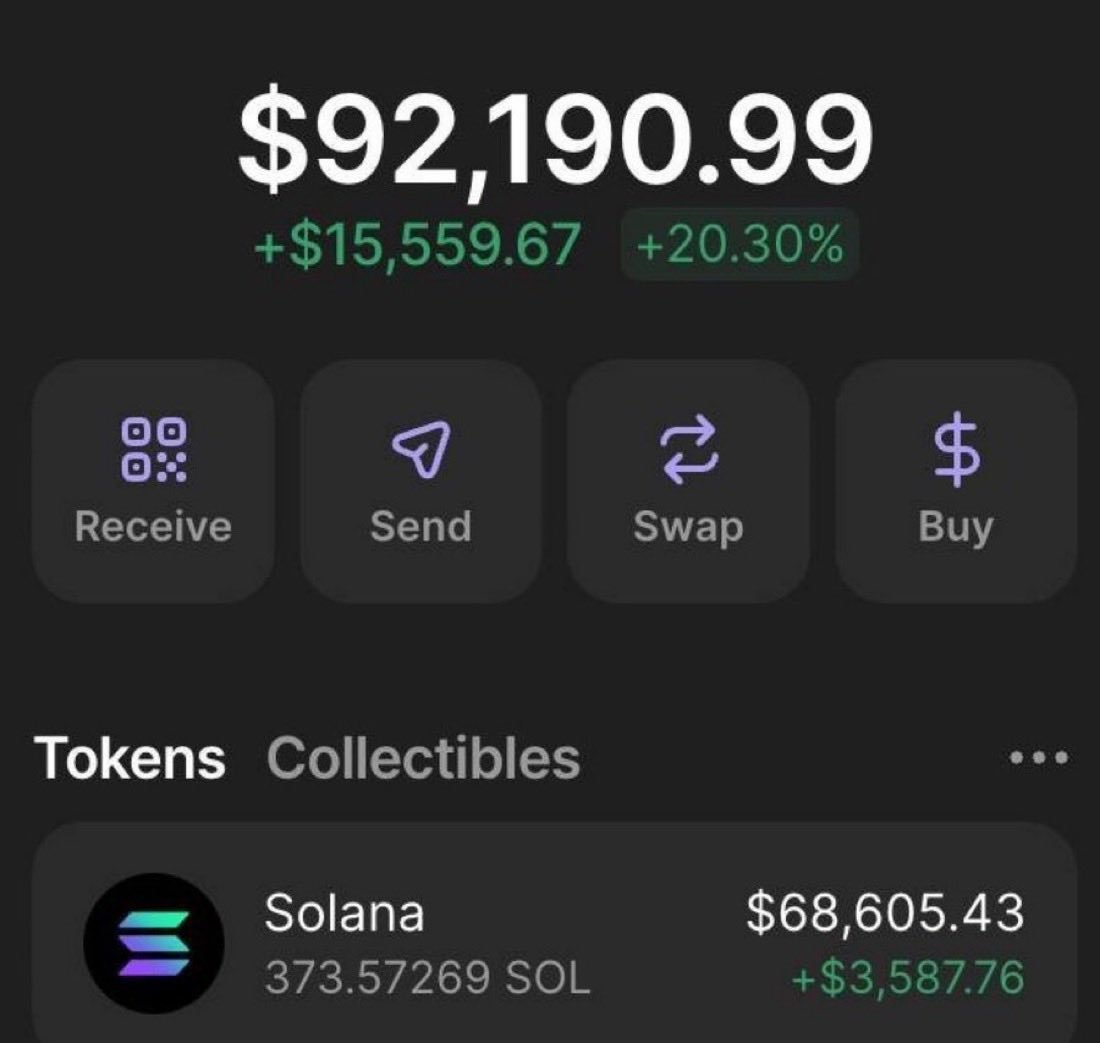The image size is (1100, 1043).
Task: Click the +$3,587.76 Solana gain
Action: (908, 978)
